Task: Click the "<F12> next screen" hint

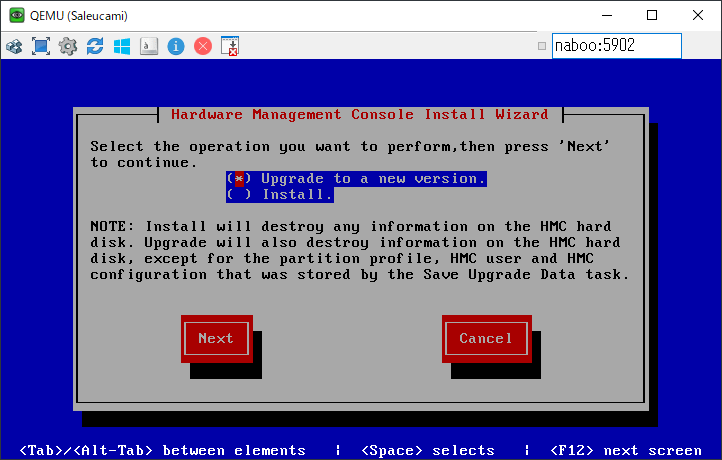Action: click(x=626, y=450)
